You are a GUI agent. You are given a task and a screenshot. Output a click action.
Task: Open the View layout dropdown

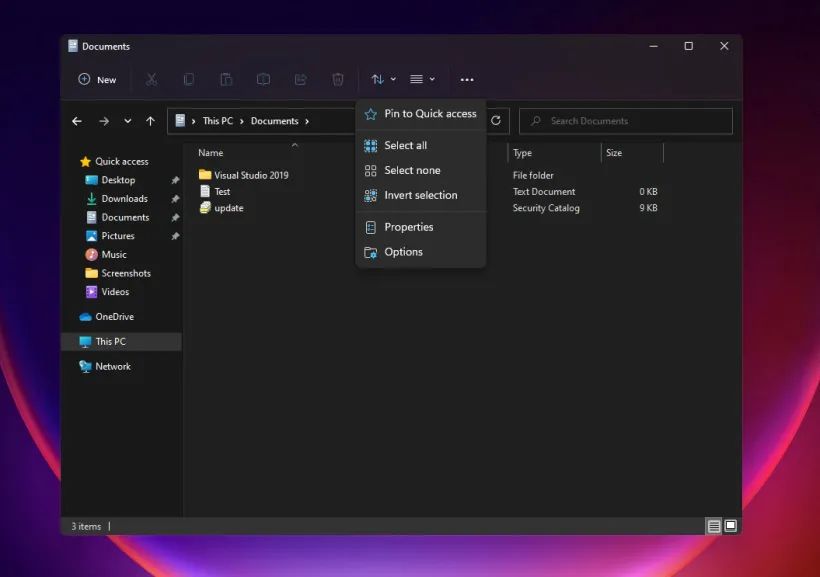[x=420, y=79]
